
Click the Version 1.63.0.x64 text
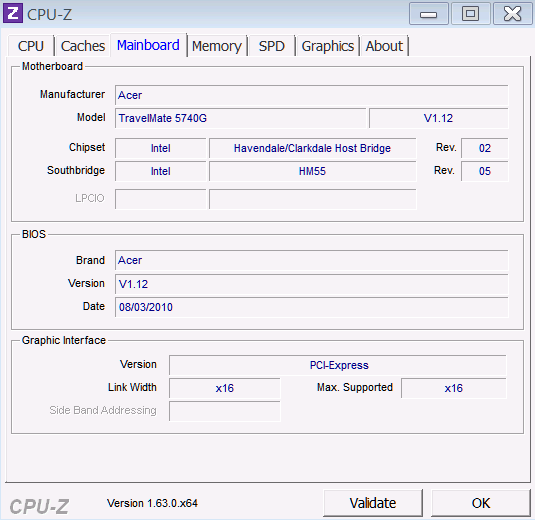click(152, 503)
